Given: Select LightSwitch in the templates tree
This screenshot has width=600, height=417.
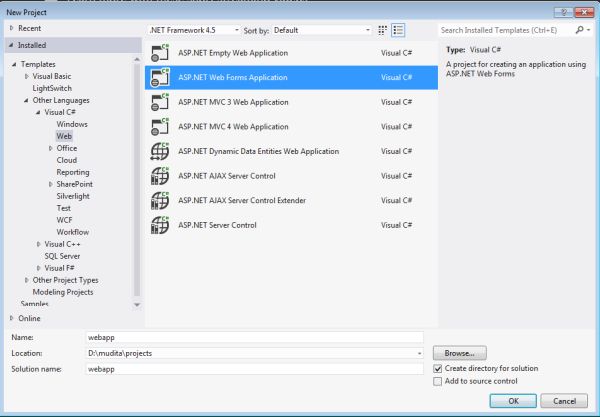Looking at the screenshot, I should 52,88.
